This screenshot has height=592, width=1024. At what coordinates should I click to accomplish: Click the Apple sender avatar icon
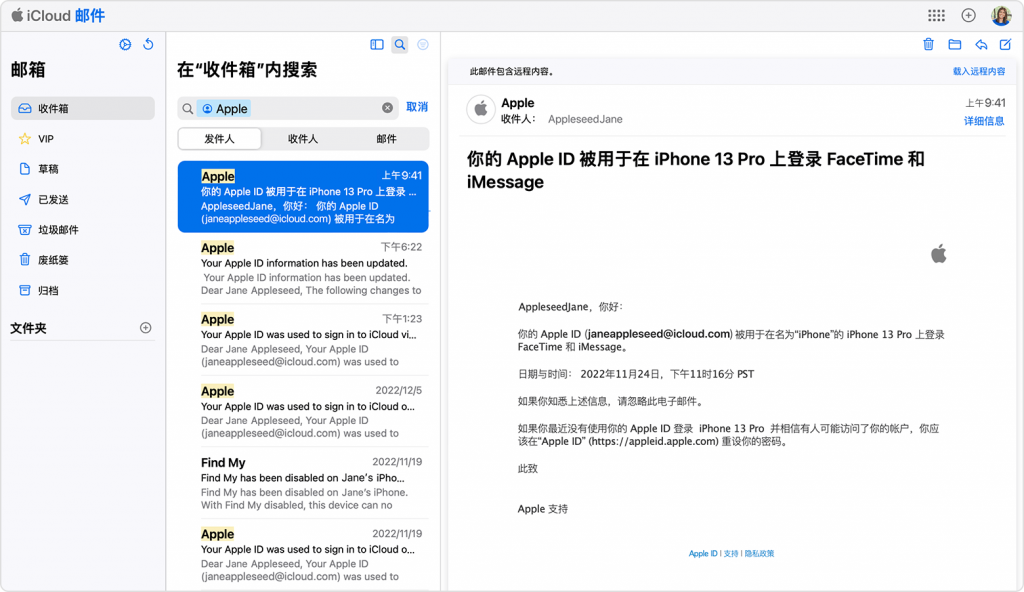[x=481, y=109]
